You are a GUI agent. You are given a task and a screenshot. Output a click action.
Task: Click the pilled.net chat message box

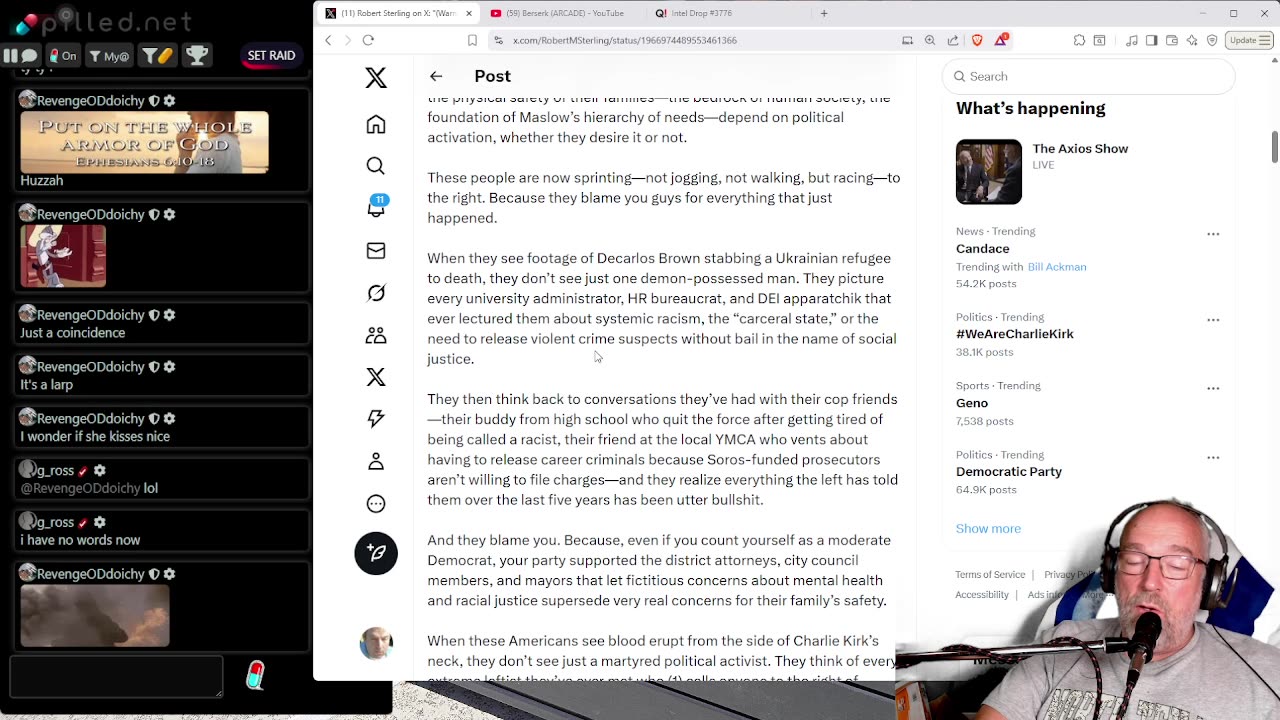click(116, 676)
